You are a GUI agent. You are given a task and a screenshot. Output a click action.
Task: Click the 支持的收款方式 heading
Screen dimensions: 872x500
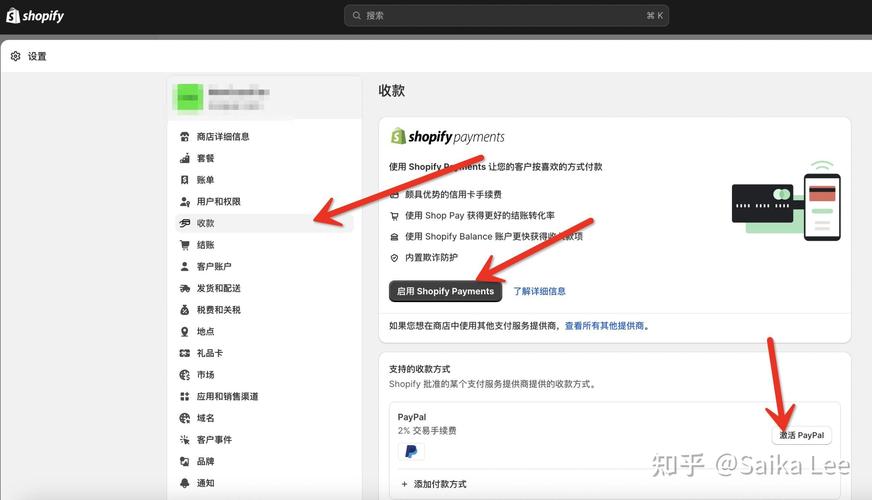[419, 369]
